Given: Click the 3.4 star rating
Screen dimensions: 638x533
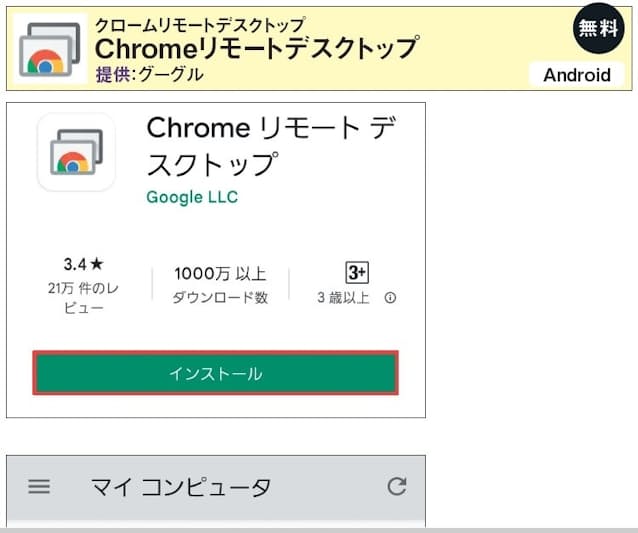Looking at the screenshot, I should (83, 265).
